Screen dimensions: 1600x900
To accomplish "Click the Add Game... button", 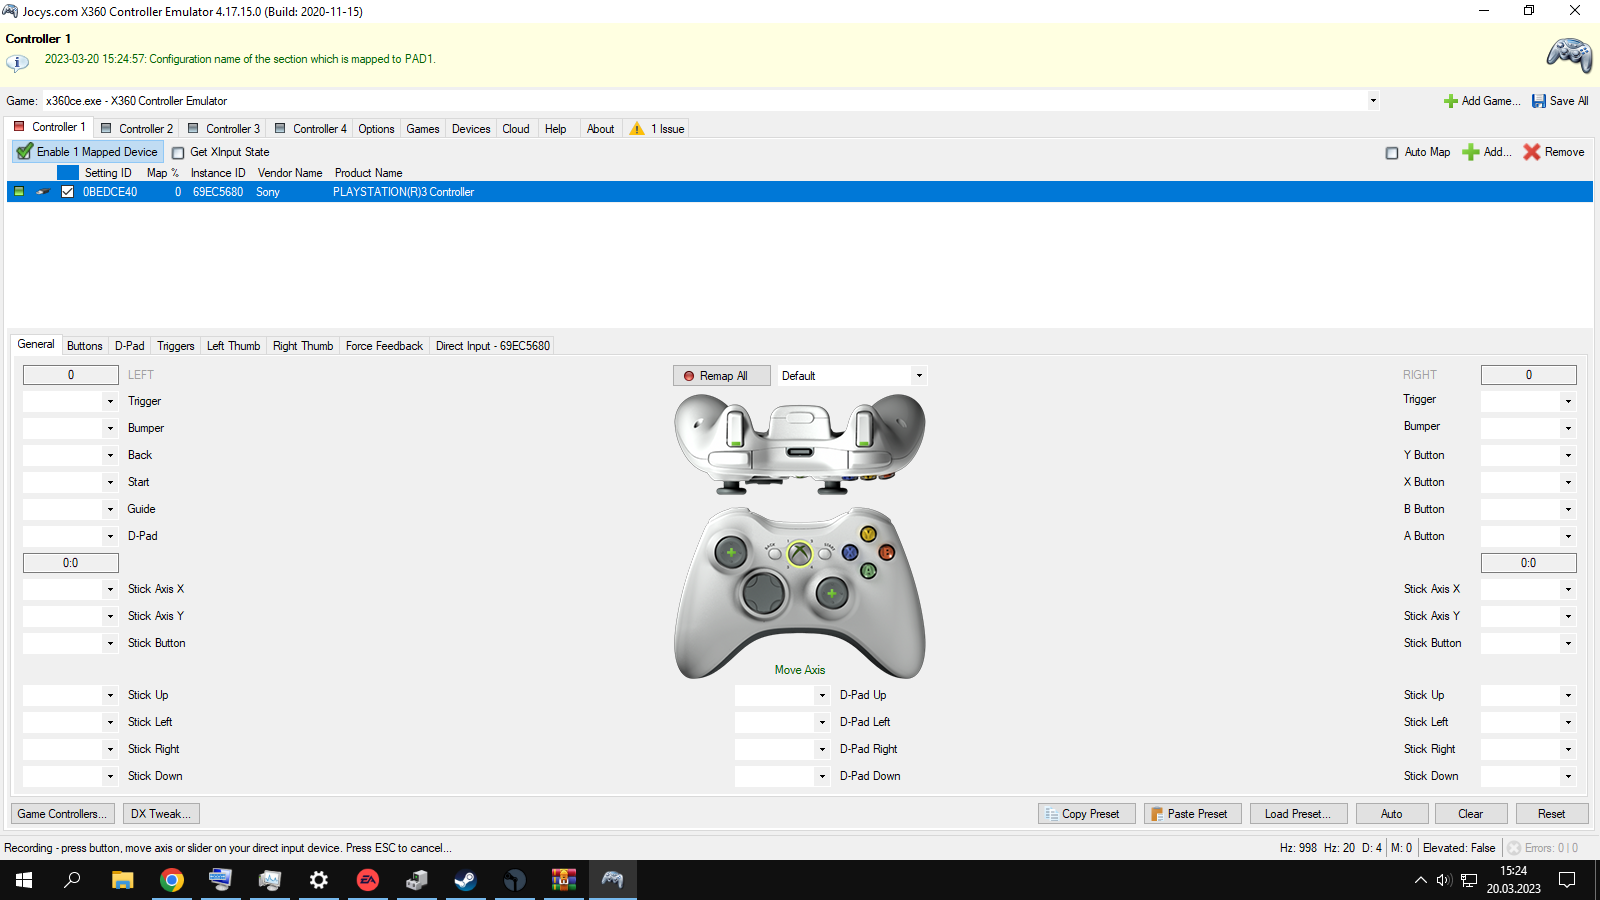I will click(1482, 101).
